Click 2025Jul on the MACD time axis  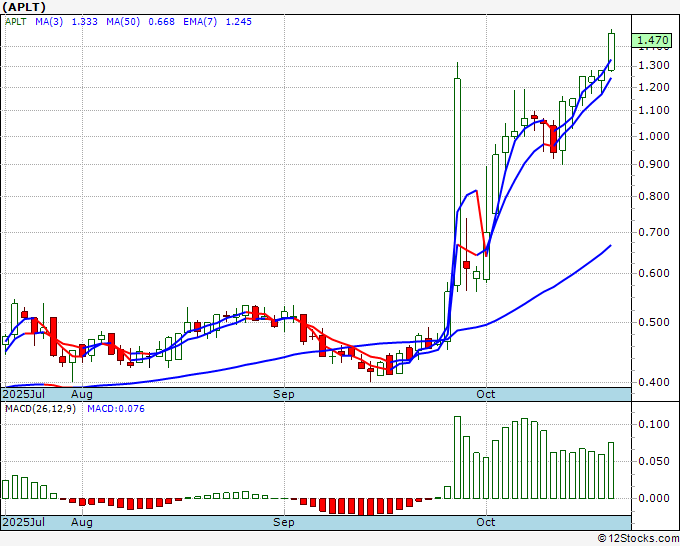(24, 522)
